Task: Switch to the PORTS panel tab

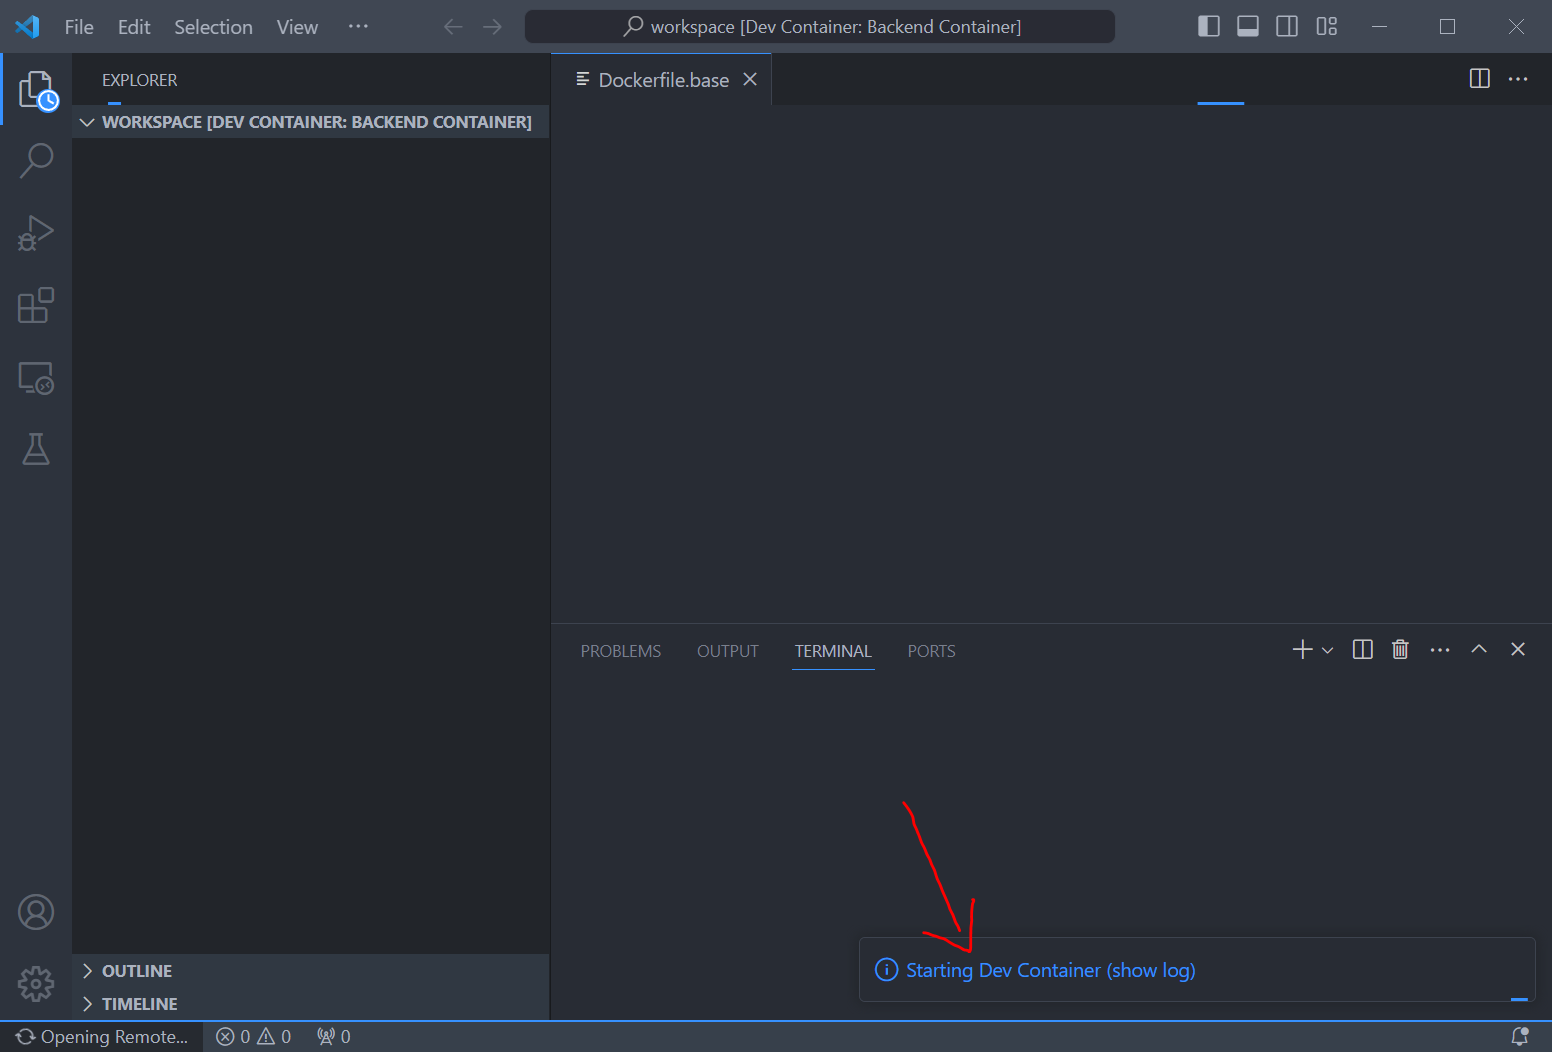Action: coord(931,651)
